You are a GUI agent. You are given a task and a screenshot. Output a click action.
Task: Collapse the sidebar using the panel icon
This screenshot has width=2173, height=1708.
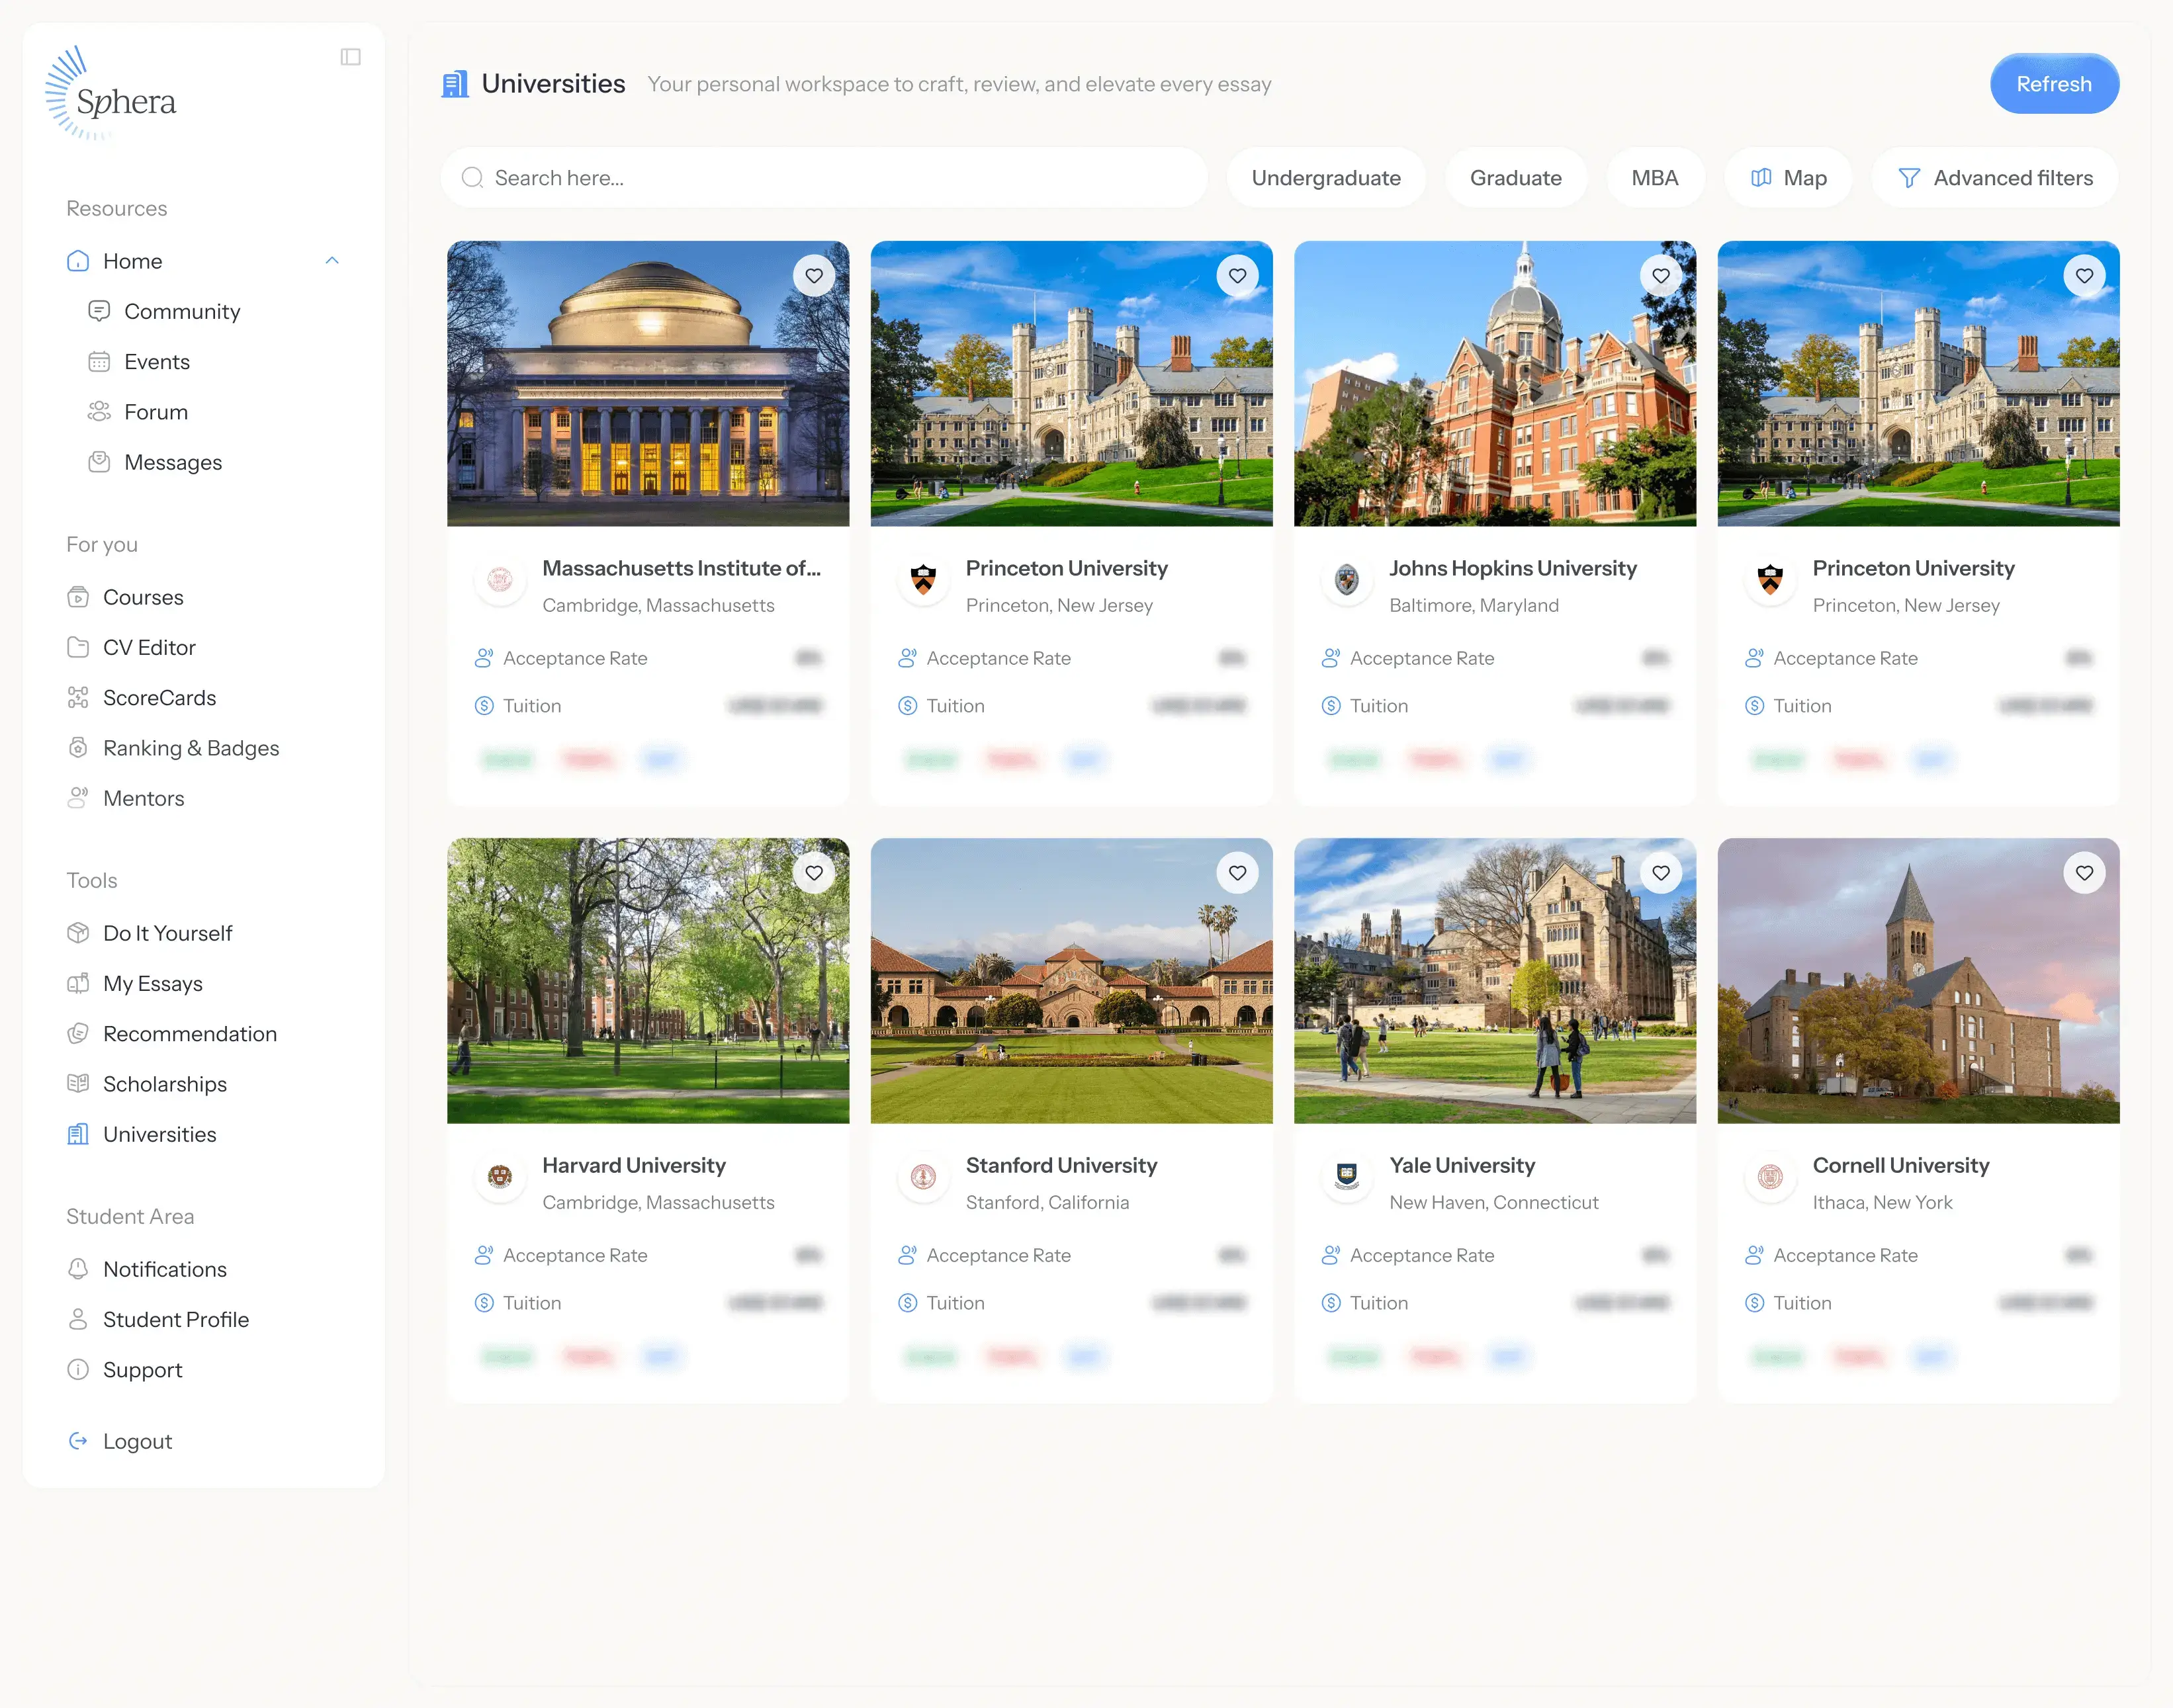tap(350, 57)
